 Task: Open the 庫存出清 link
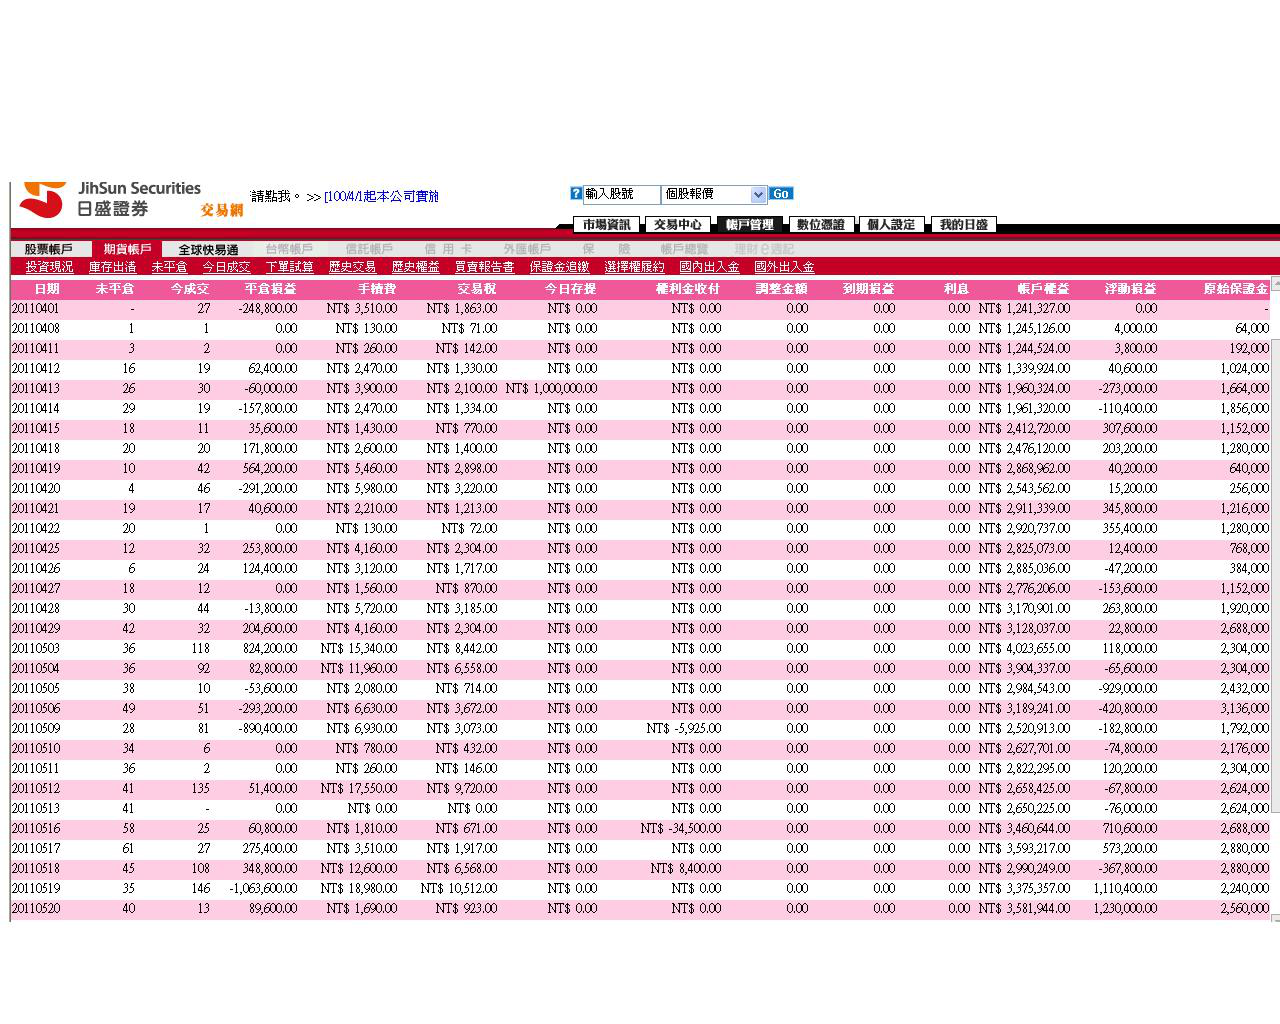coord(113,267)
